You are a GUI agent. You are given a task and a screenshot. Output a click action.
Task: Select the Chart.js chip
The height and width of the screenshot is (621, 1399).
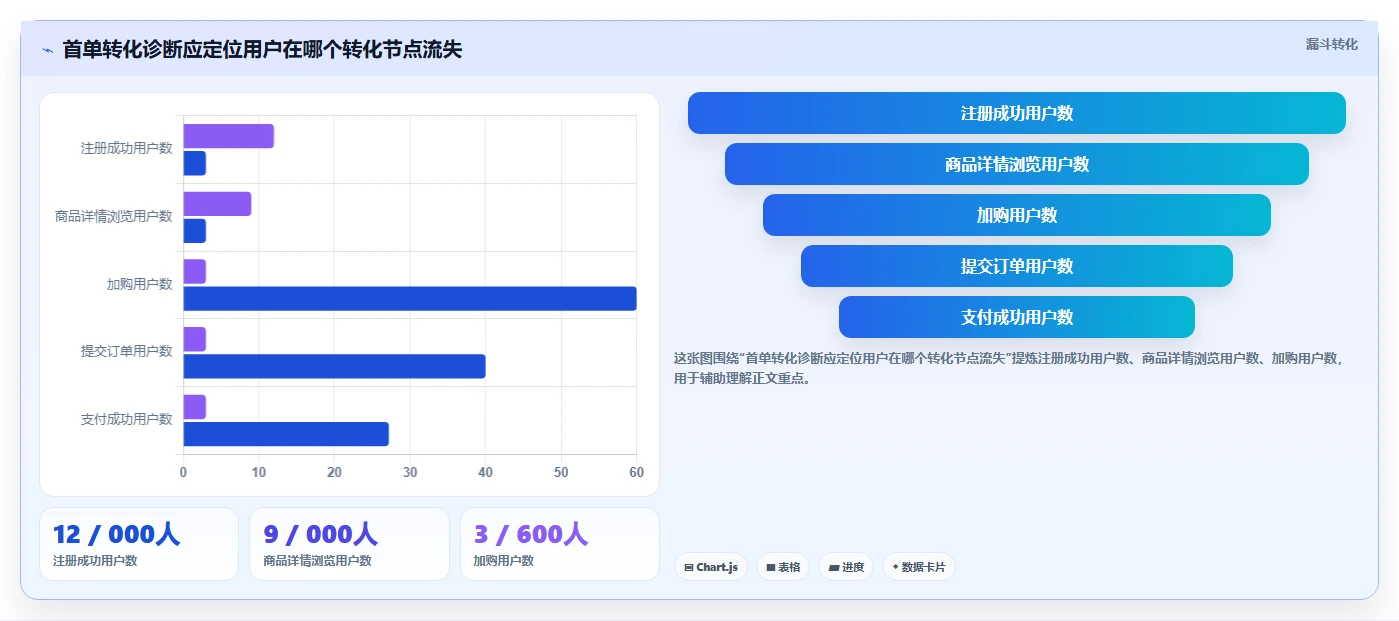pos(711,567)
